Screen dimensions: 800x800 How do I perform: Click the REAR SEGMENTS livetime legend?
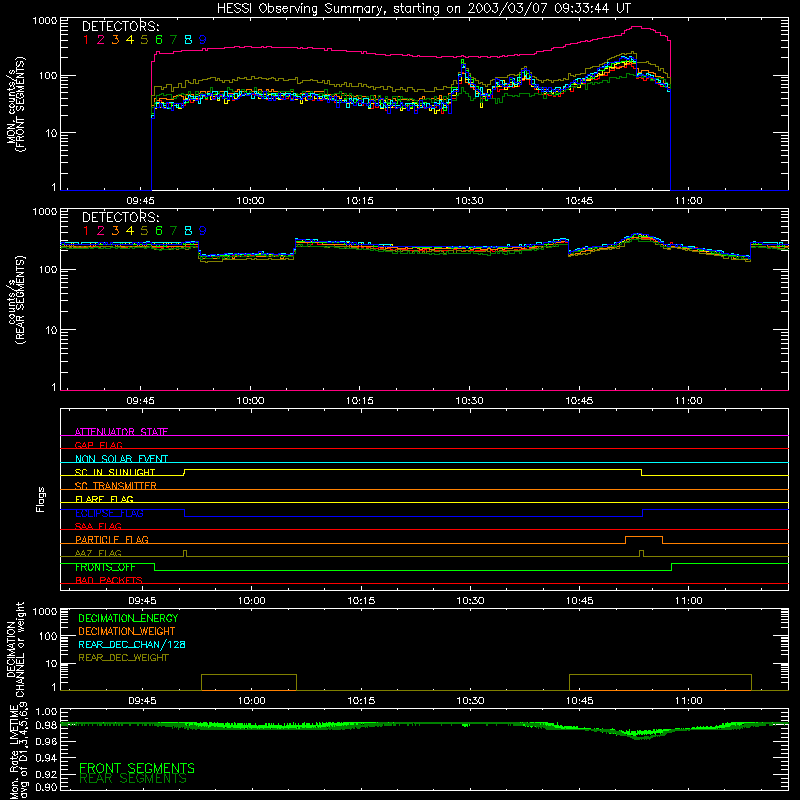(133, 779)
